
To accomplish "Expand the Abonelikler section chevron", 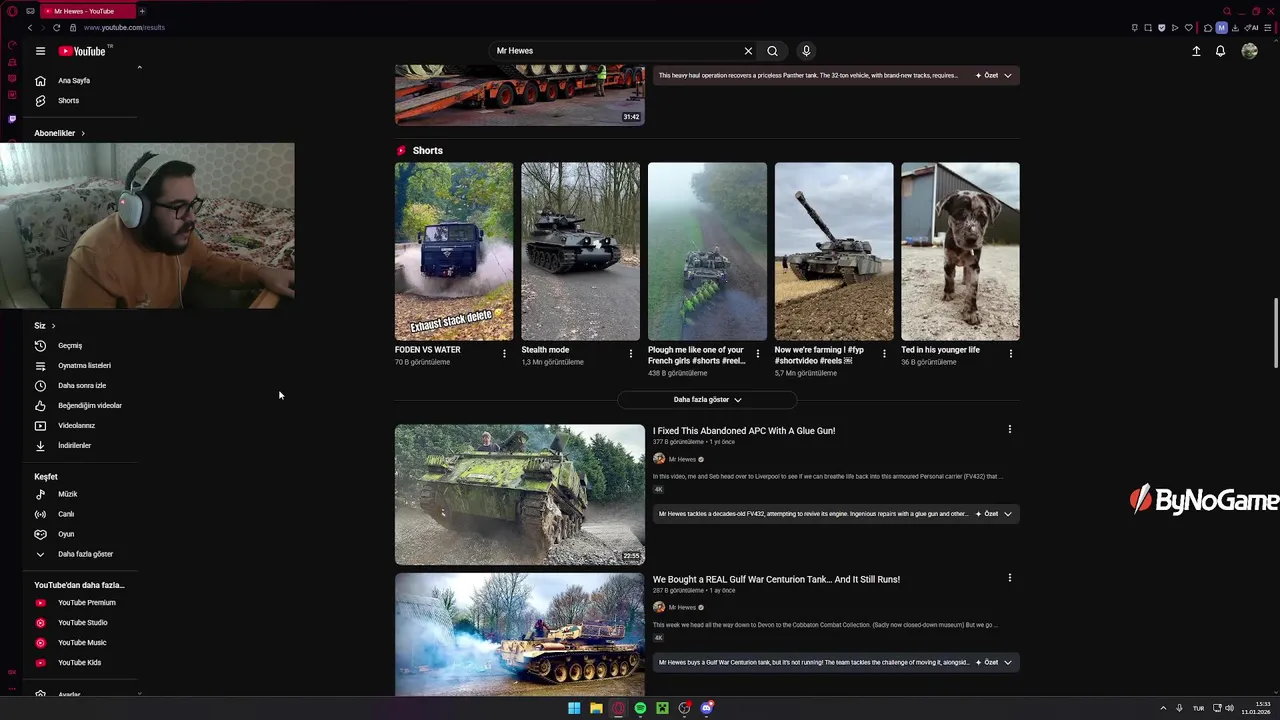I will pyautogui.click(x=83, y=133).
